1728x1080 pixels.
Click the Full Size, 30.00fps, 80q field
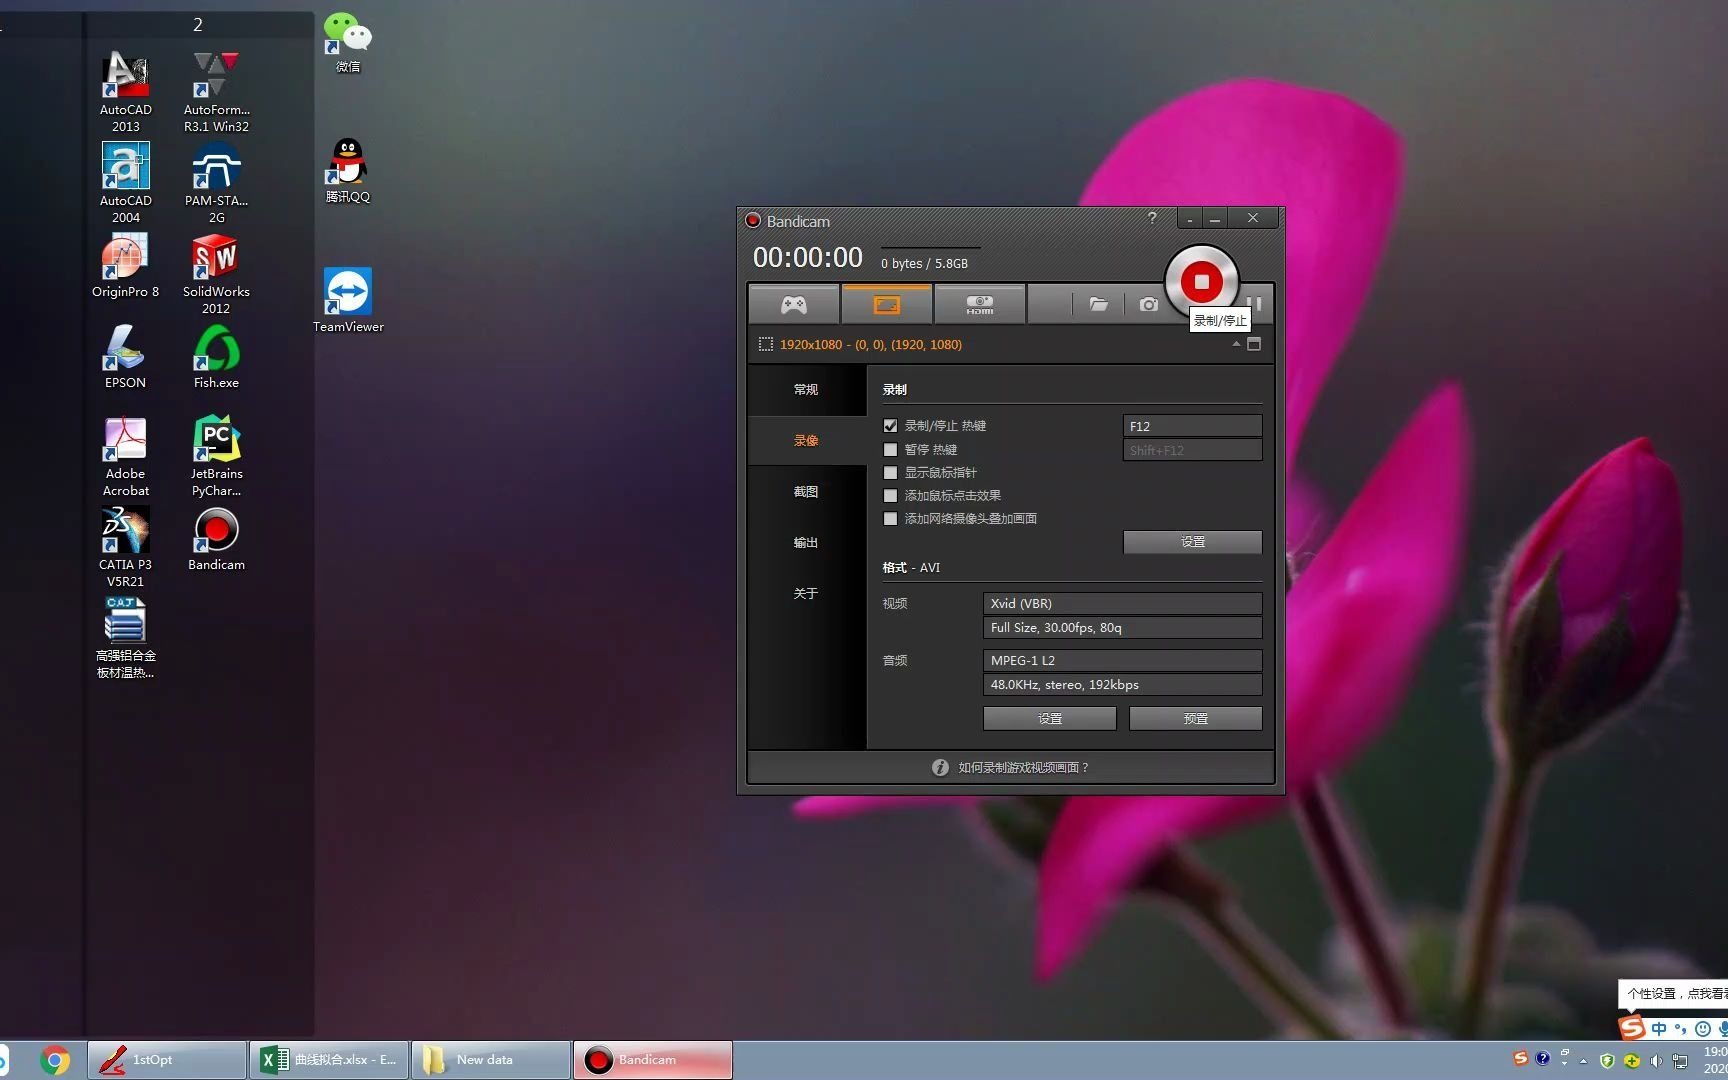tap(1122, 627)
